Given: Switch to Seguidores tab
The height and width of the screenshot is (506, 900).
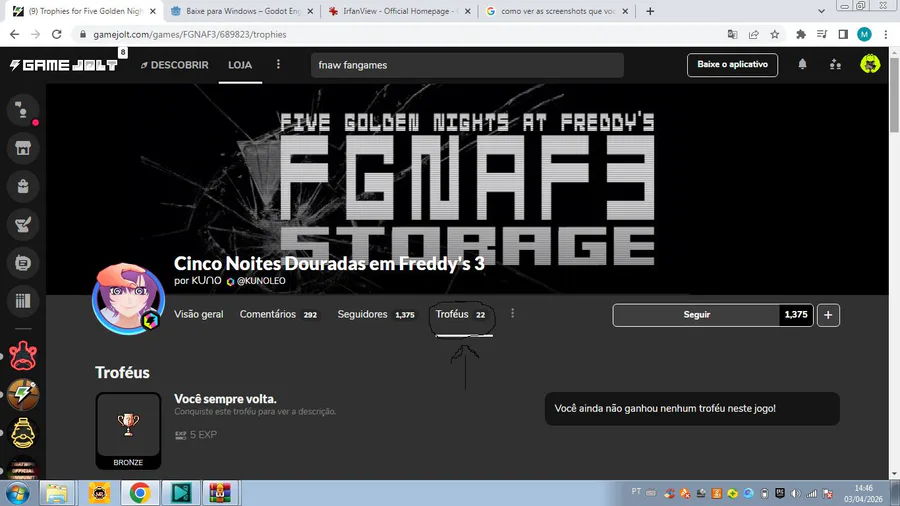Looking at the screenshot, I should point(376,314).
